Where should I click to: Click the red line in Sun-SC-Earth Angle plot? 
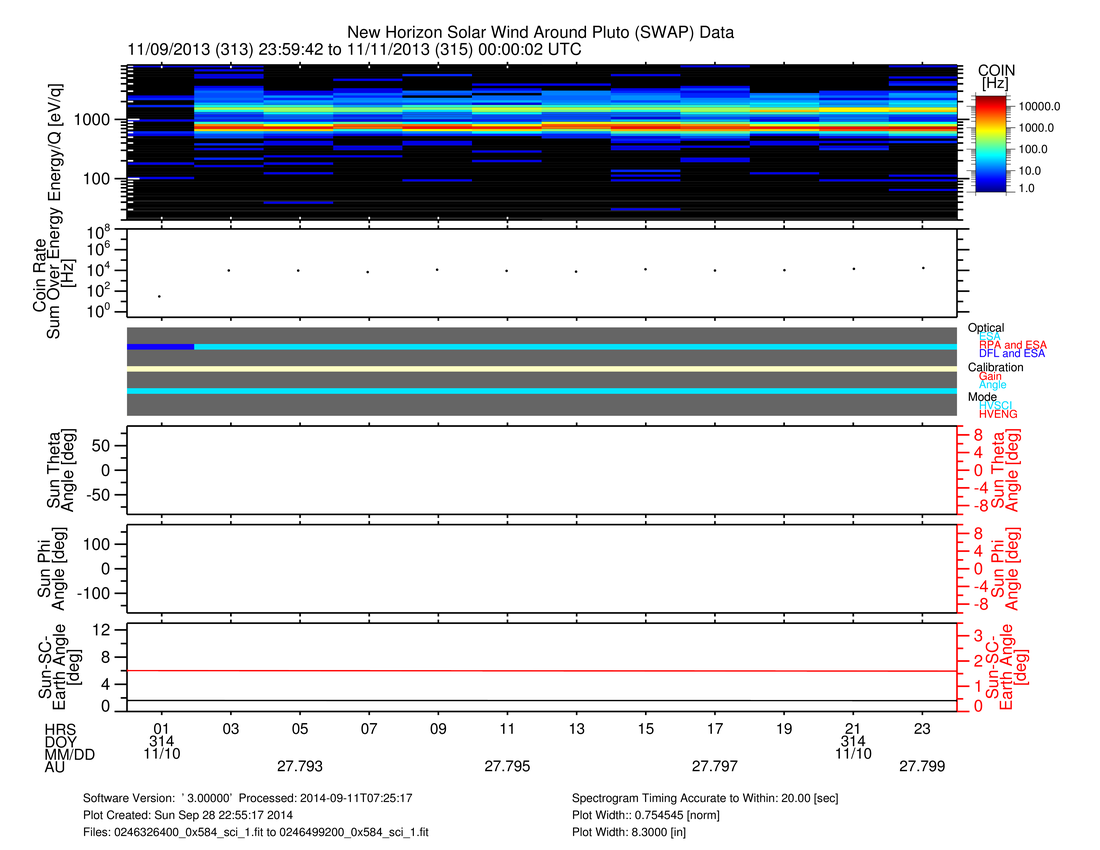541,671
